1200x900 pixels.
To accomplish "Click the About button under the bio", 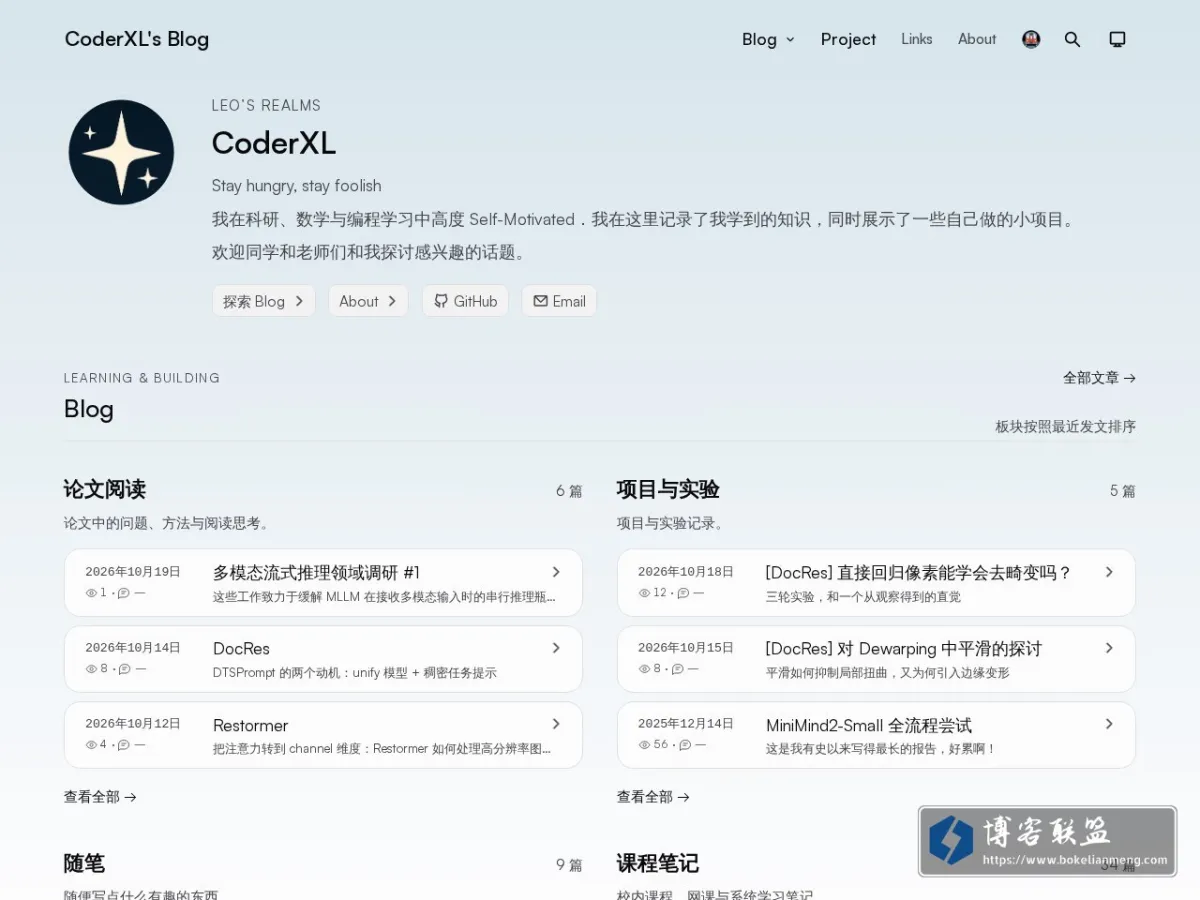I will (368, 301).
